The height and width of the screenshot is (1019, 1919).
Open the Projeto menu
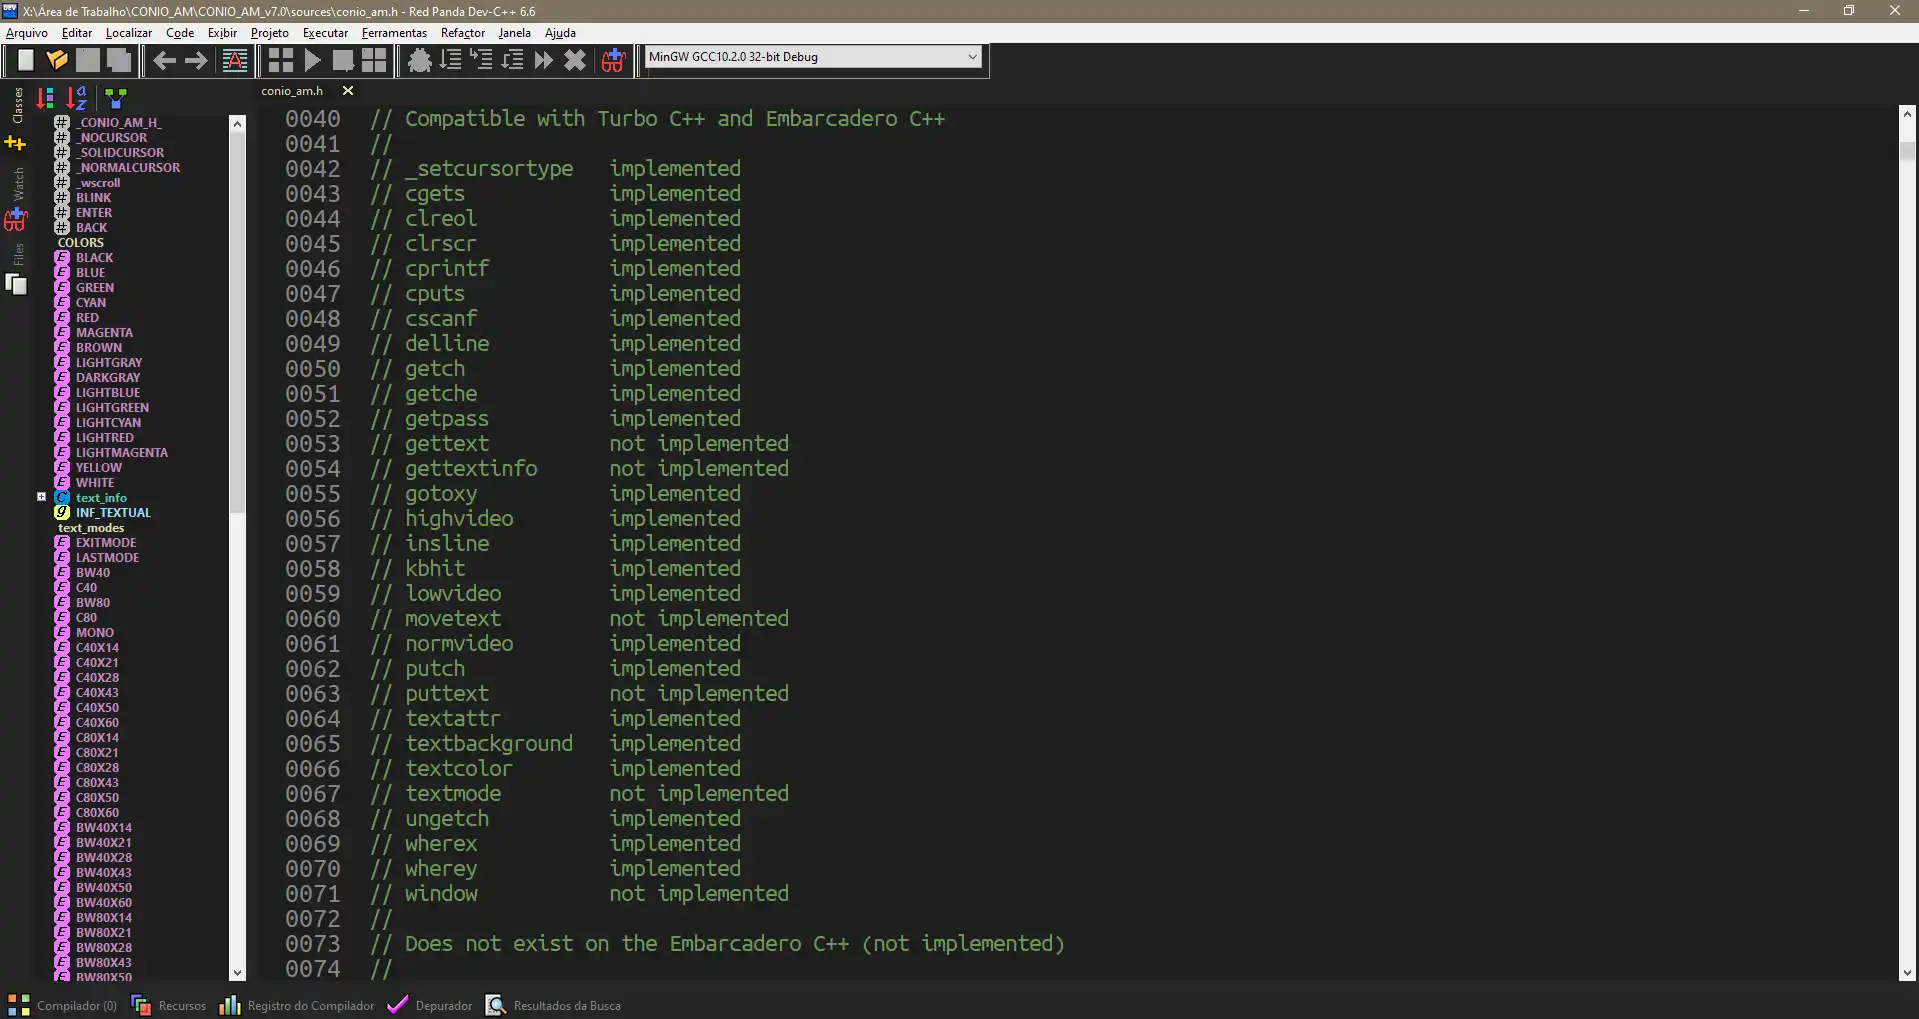point(270,33)
